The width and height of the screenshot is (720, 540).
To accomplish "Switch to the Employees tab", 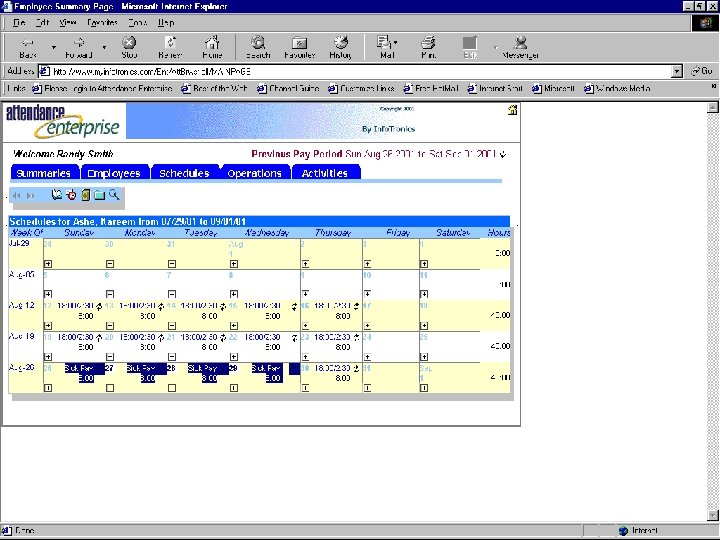I will point(114,173).
